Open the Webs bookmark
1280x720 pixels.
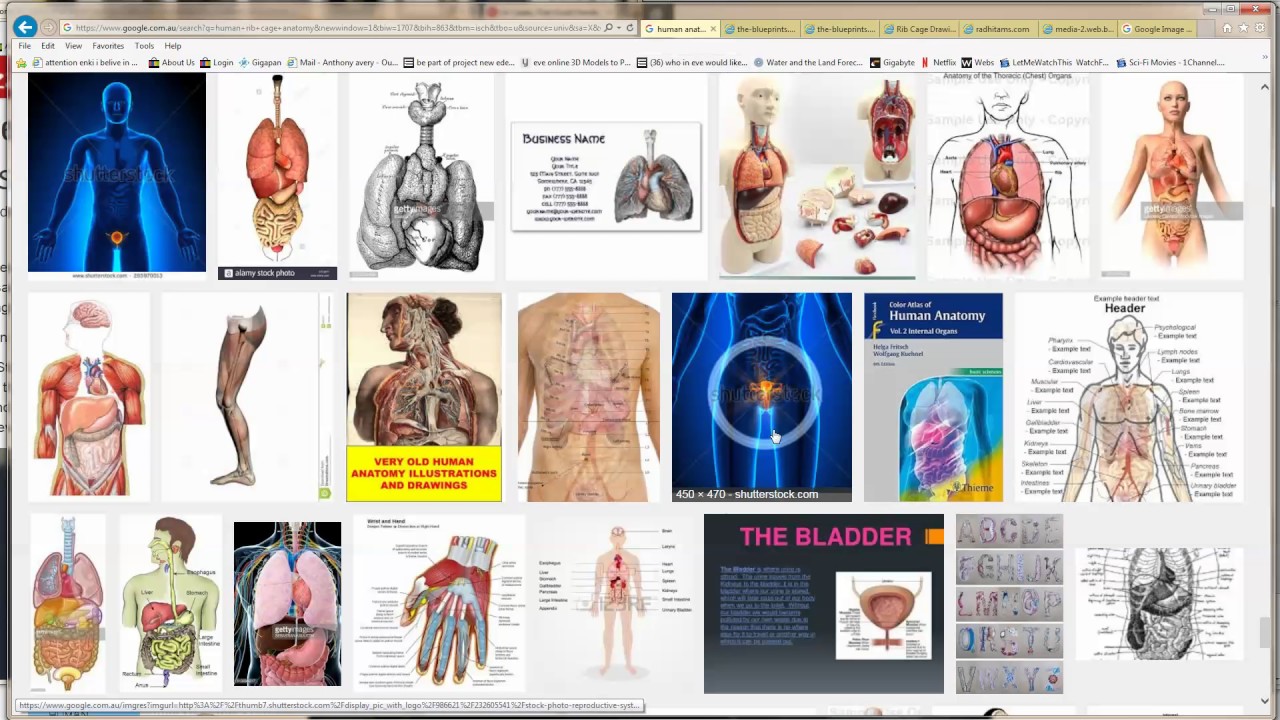pos(978,62)
